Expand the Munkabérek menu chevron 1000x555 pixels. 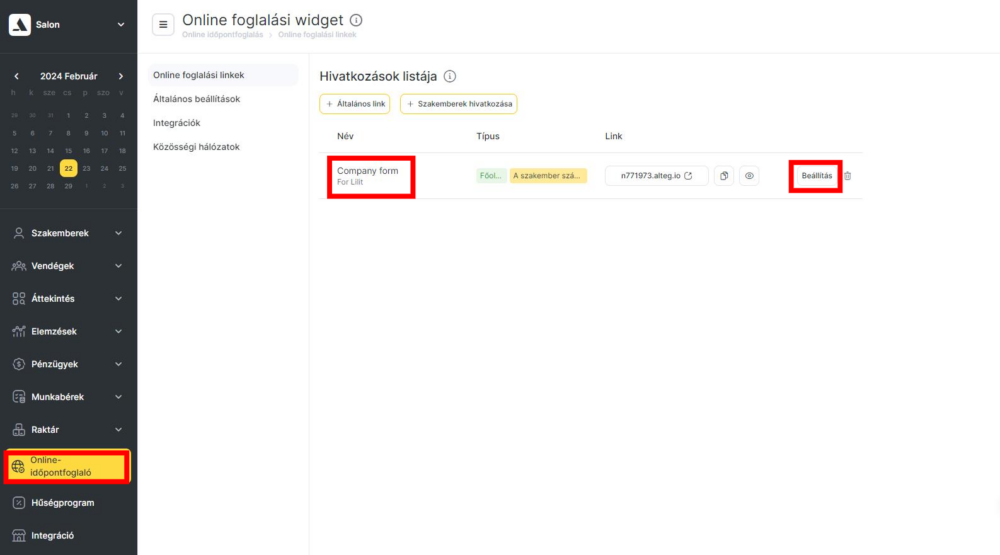119,397
